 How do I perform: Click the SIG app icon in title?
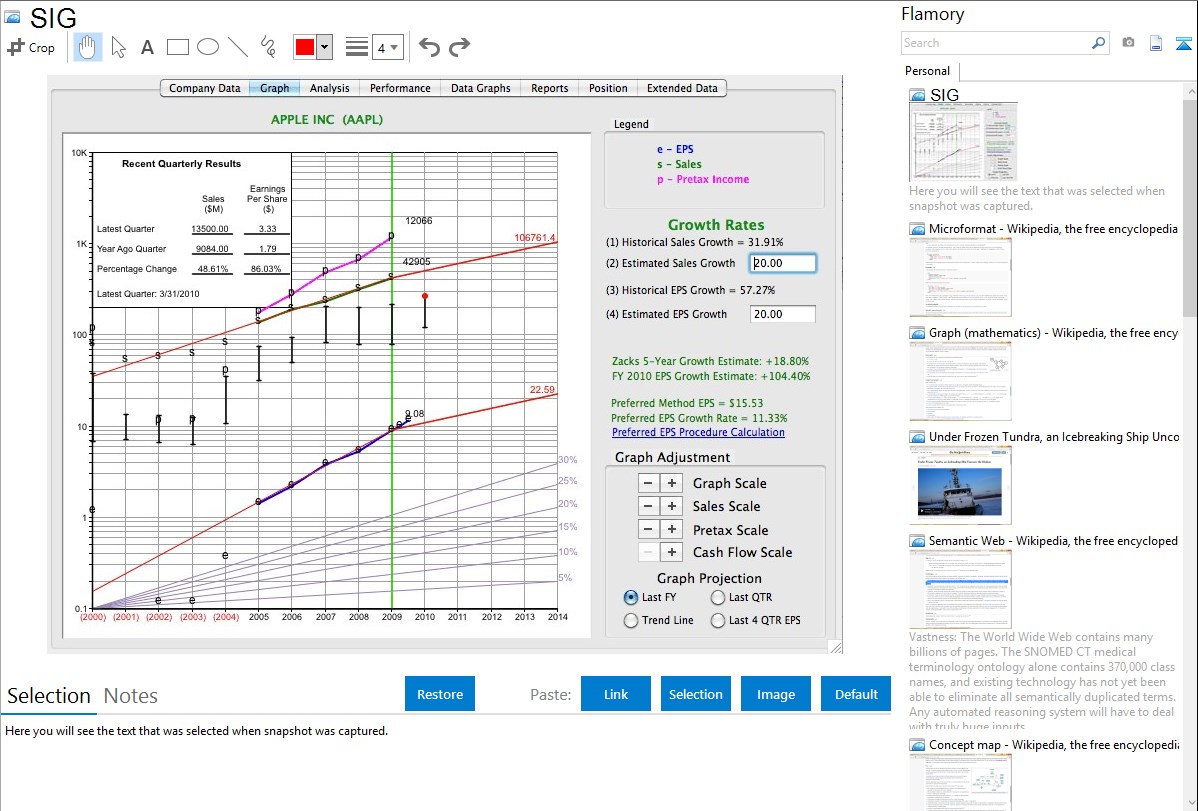(x=12, y=17)
